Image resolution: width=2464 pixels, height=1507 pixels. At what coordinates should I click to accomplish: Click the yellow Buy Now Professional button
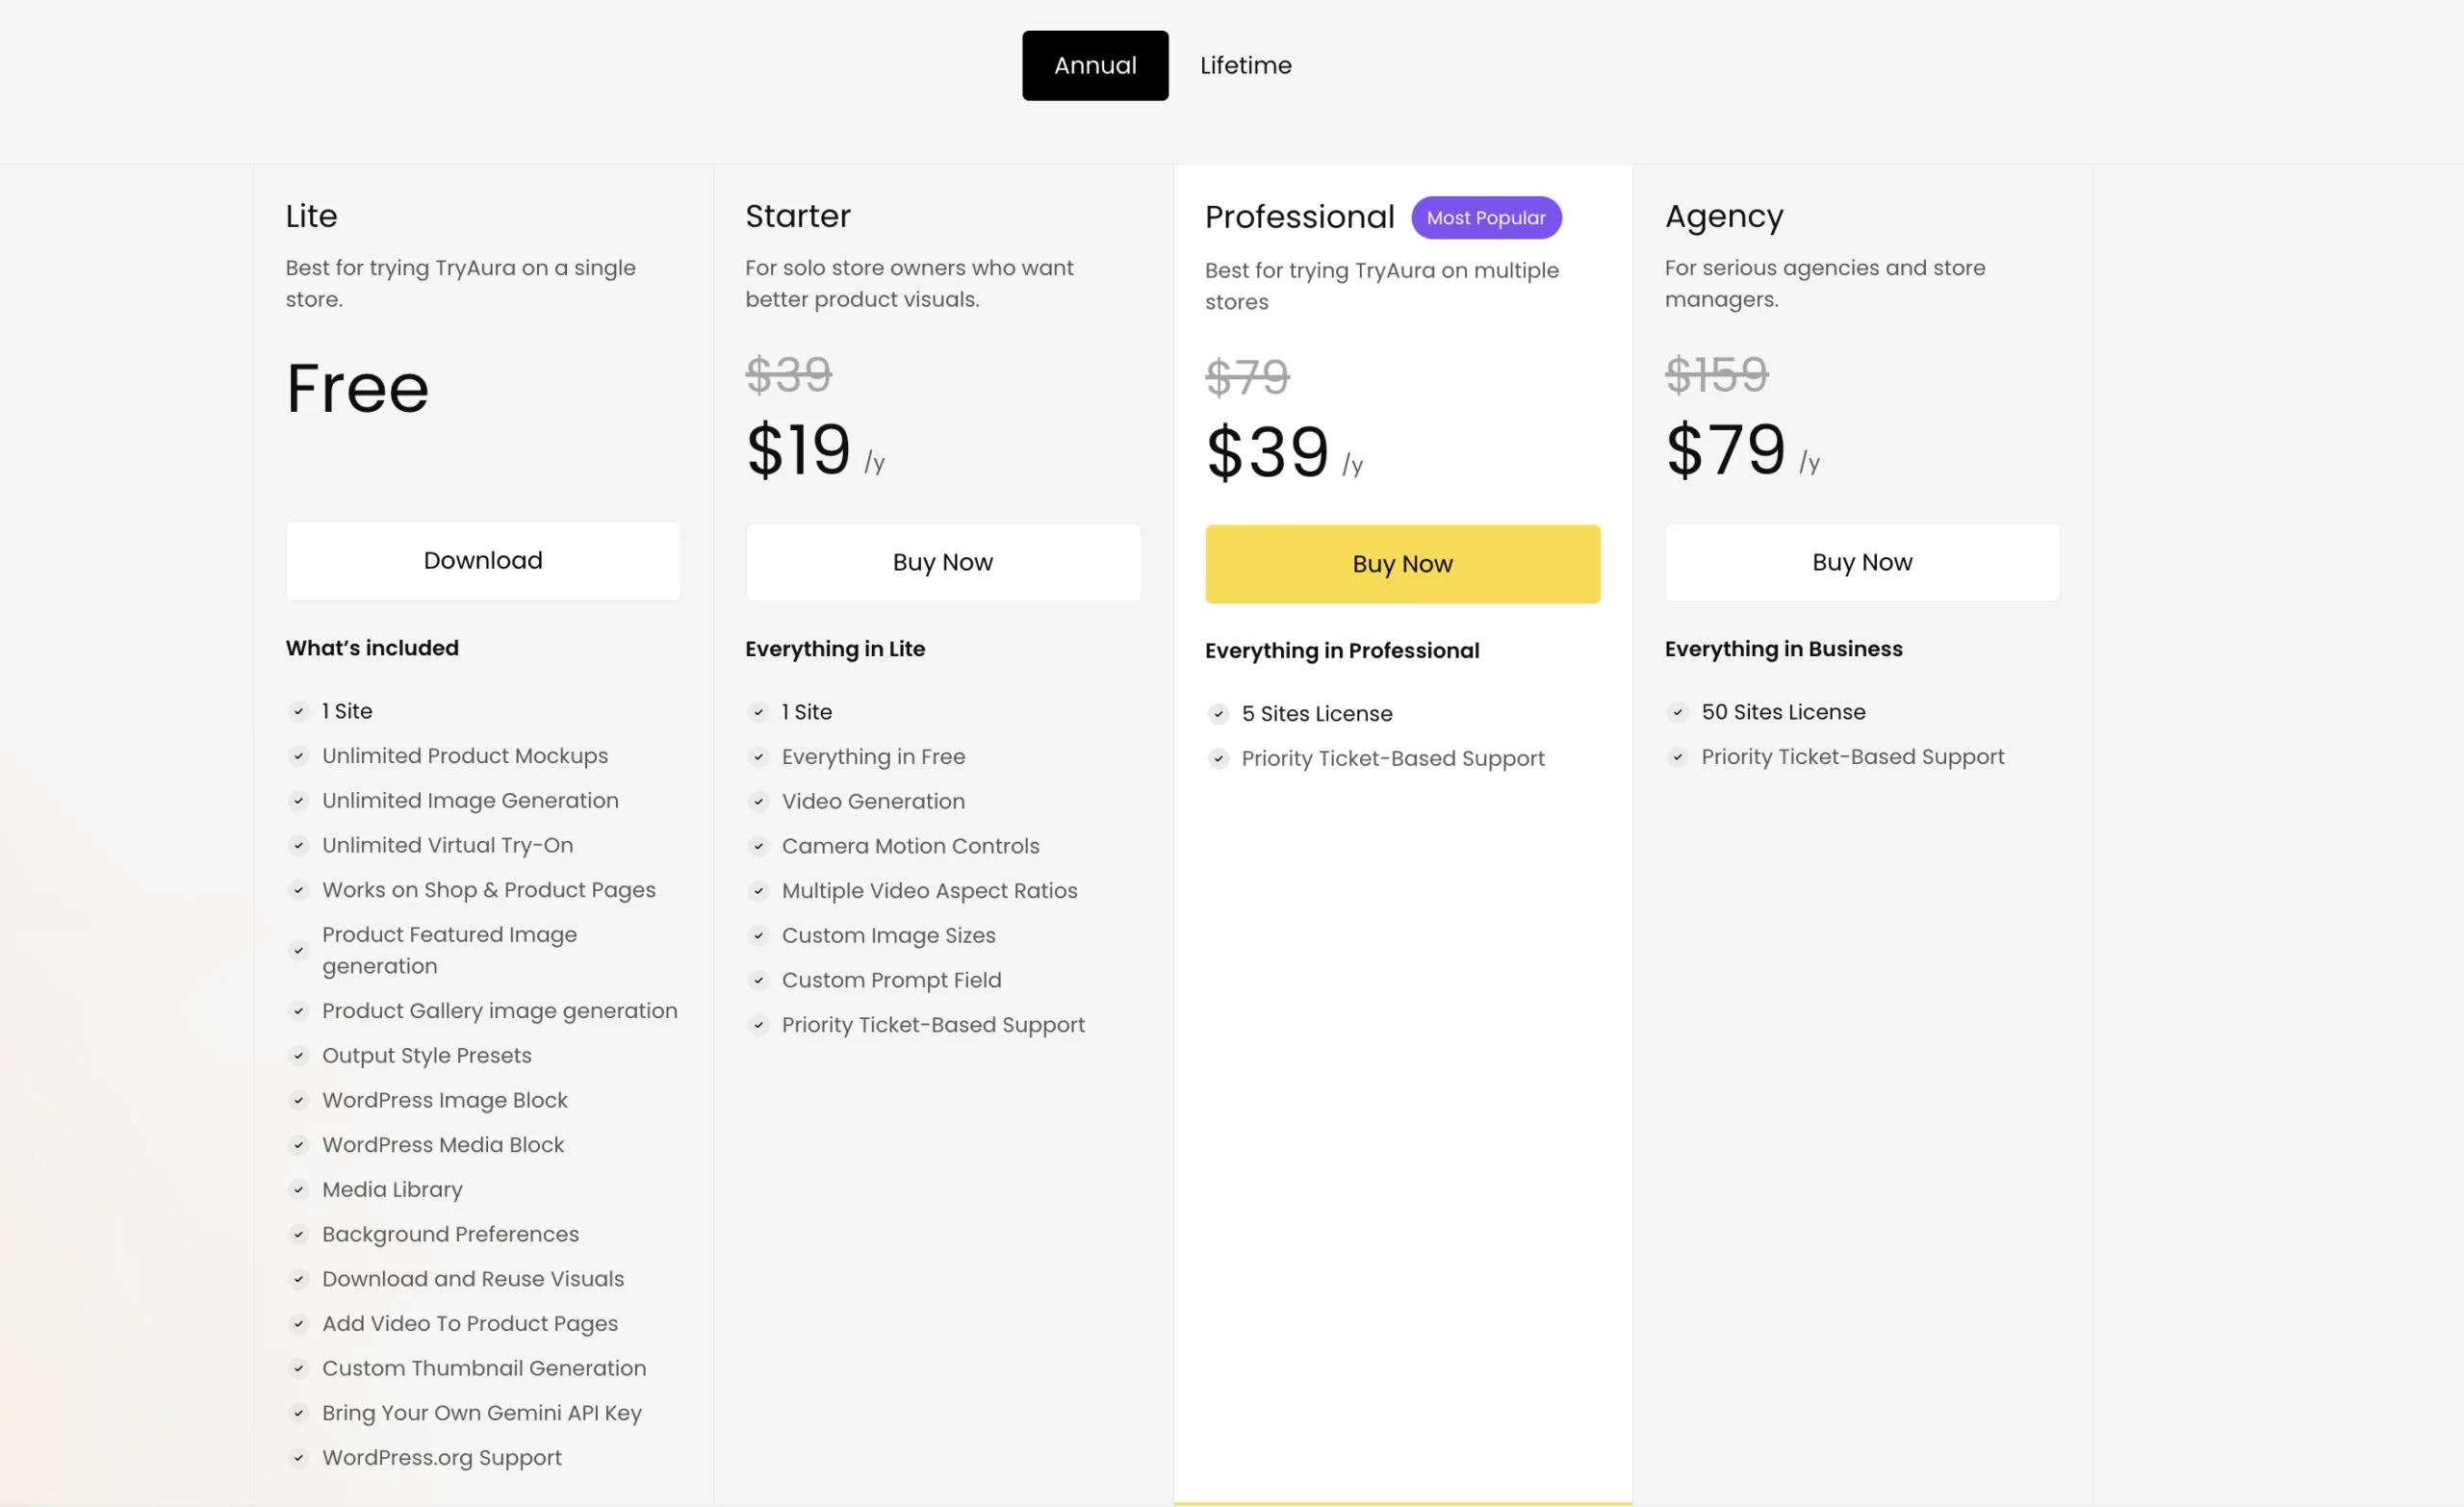point(1402,564)
